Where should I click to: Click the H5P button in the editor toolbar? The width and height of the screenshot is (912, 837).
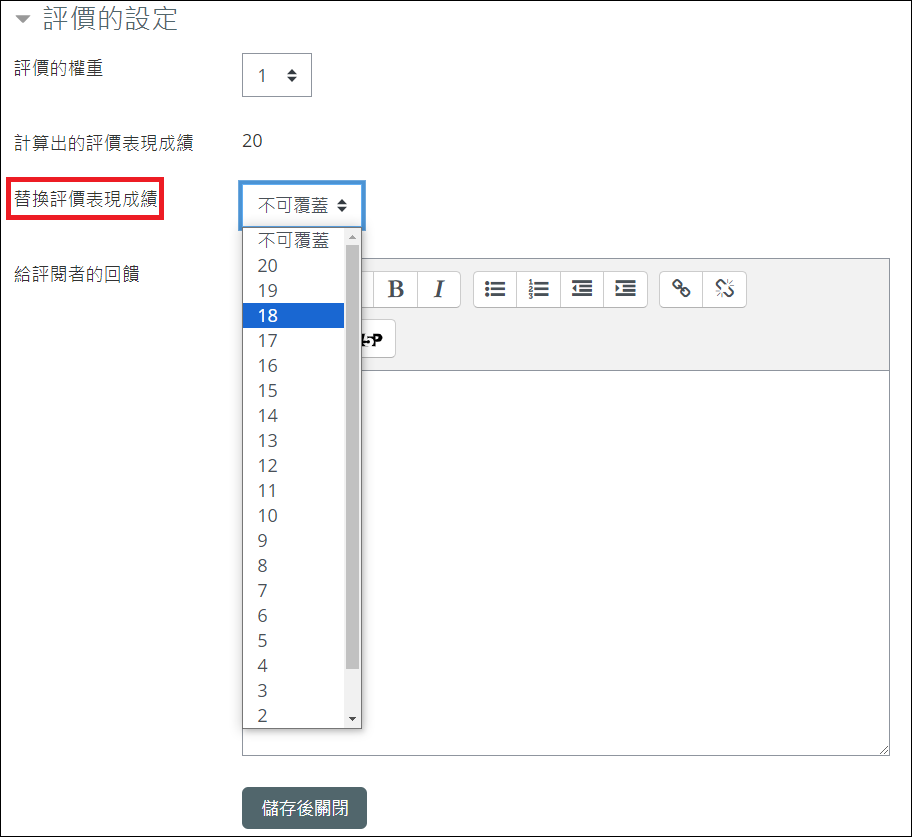pyautogui.click(x=378, y=339)
